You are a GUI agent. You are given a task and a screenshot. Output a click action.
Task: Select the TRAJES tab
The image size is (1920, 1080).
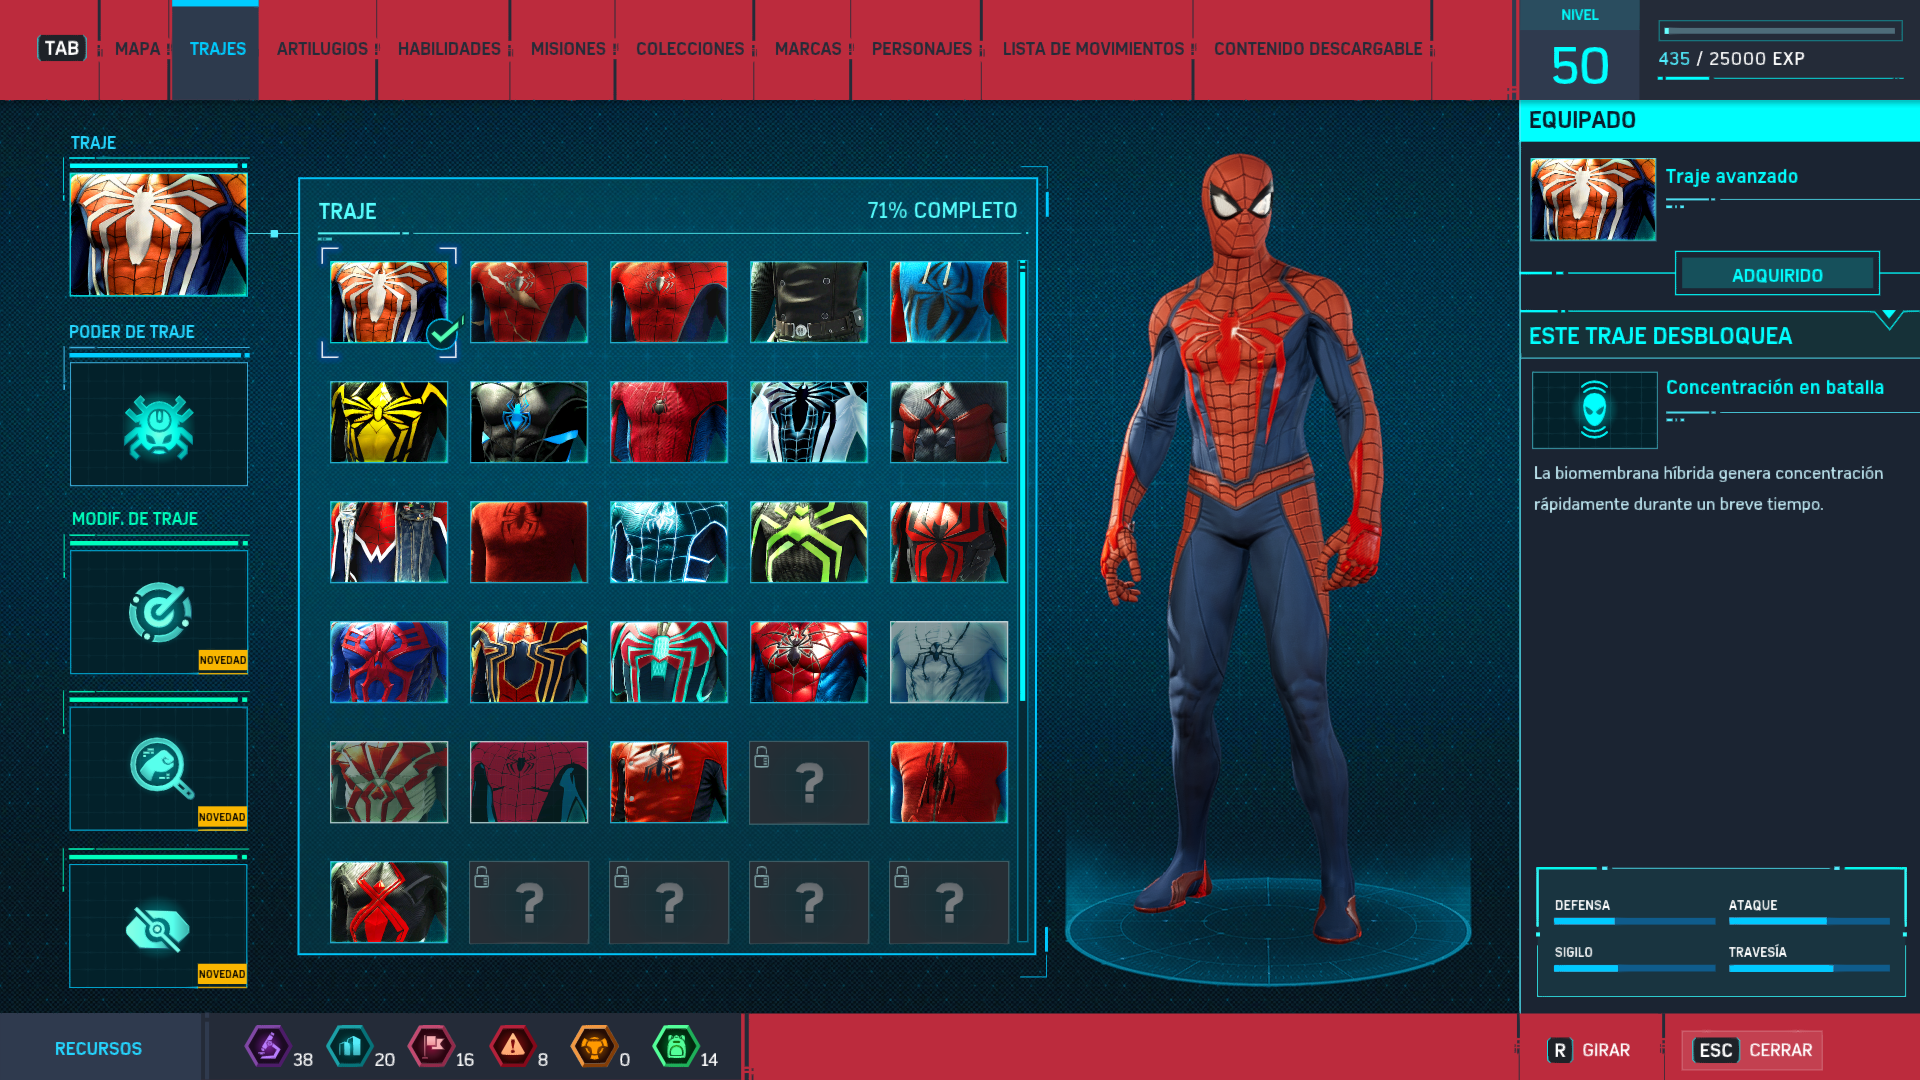(x=217, y=49)
